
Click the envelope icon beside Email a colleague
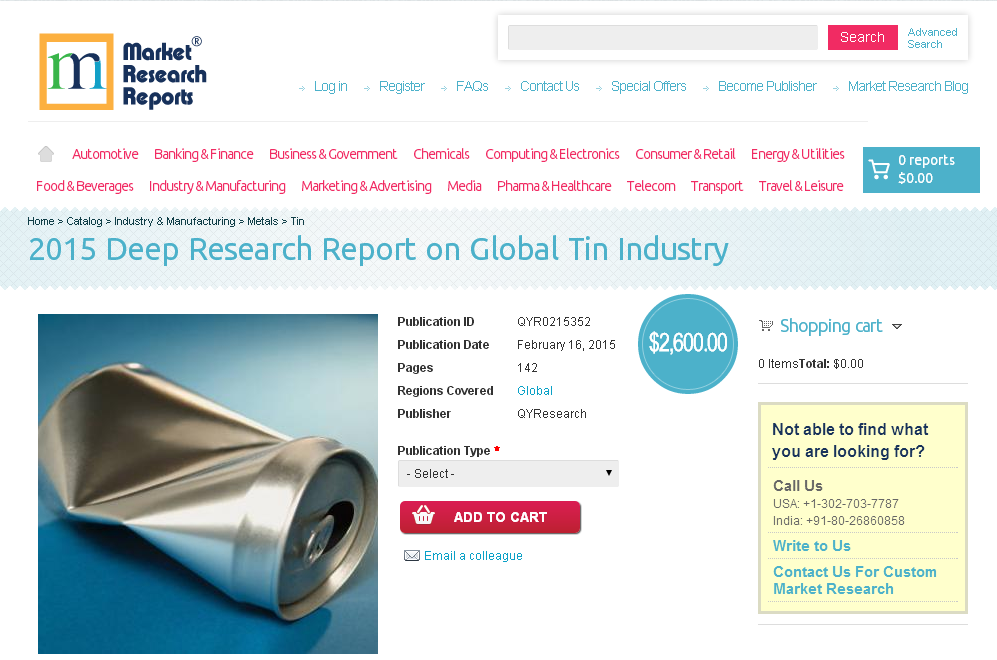[x=412, y=555]
